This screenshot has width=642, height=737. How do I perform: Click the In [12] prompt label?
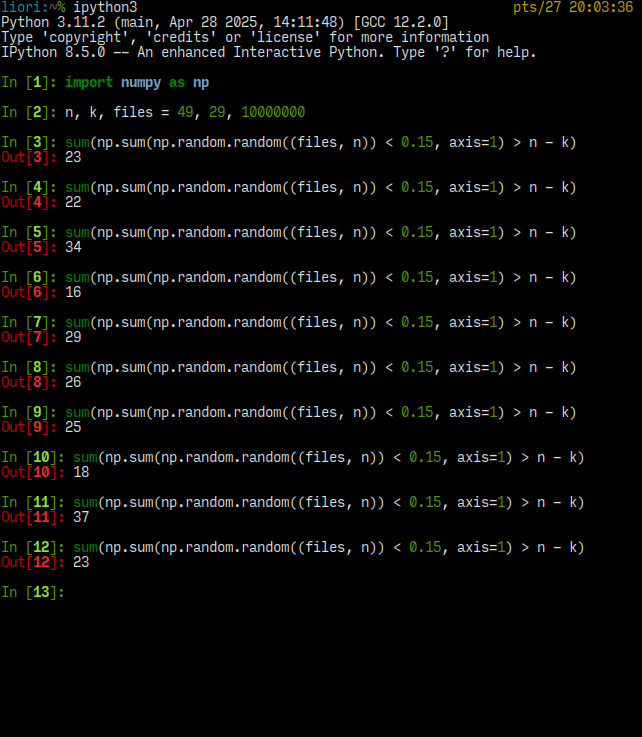pyautogui.click(x=33, y=547)
